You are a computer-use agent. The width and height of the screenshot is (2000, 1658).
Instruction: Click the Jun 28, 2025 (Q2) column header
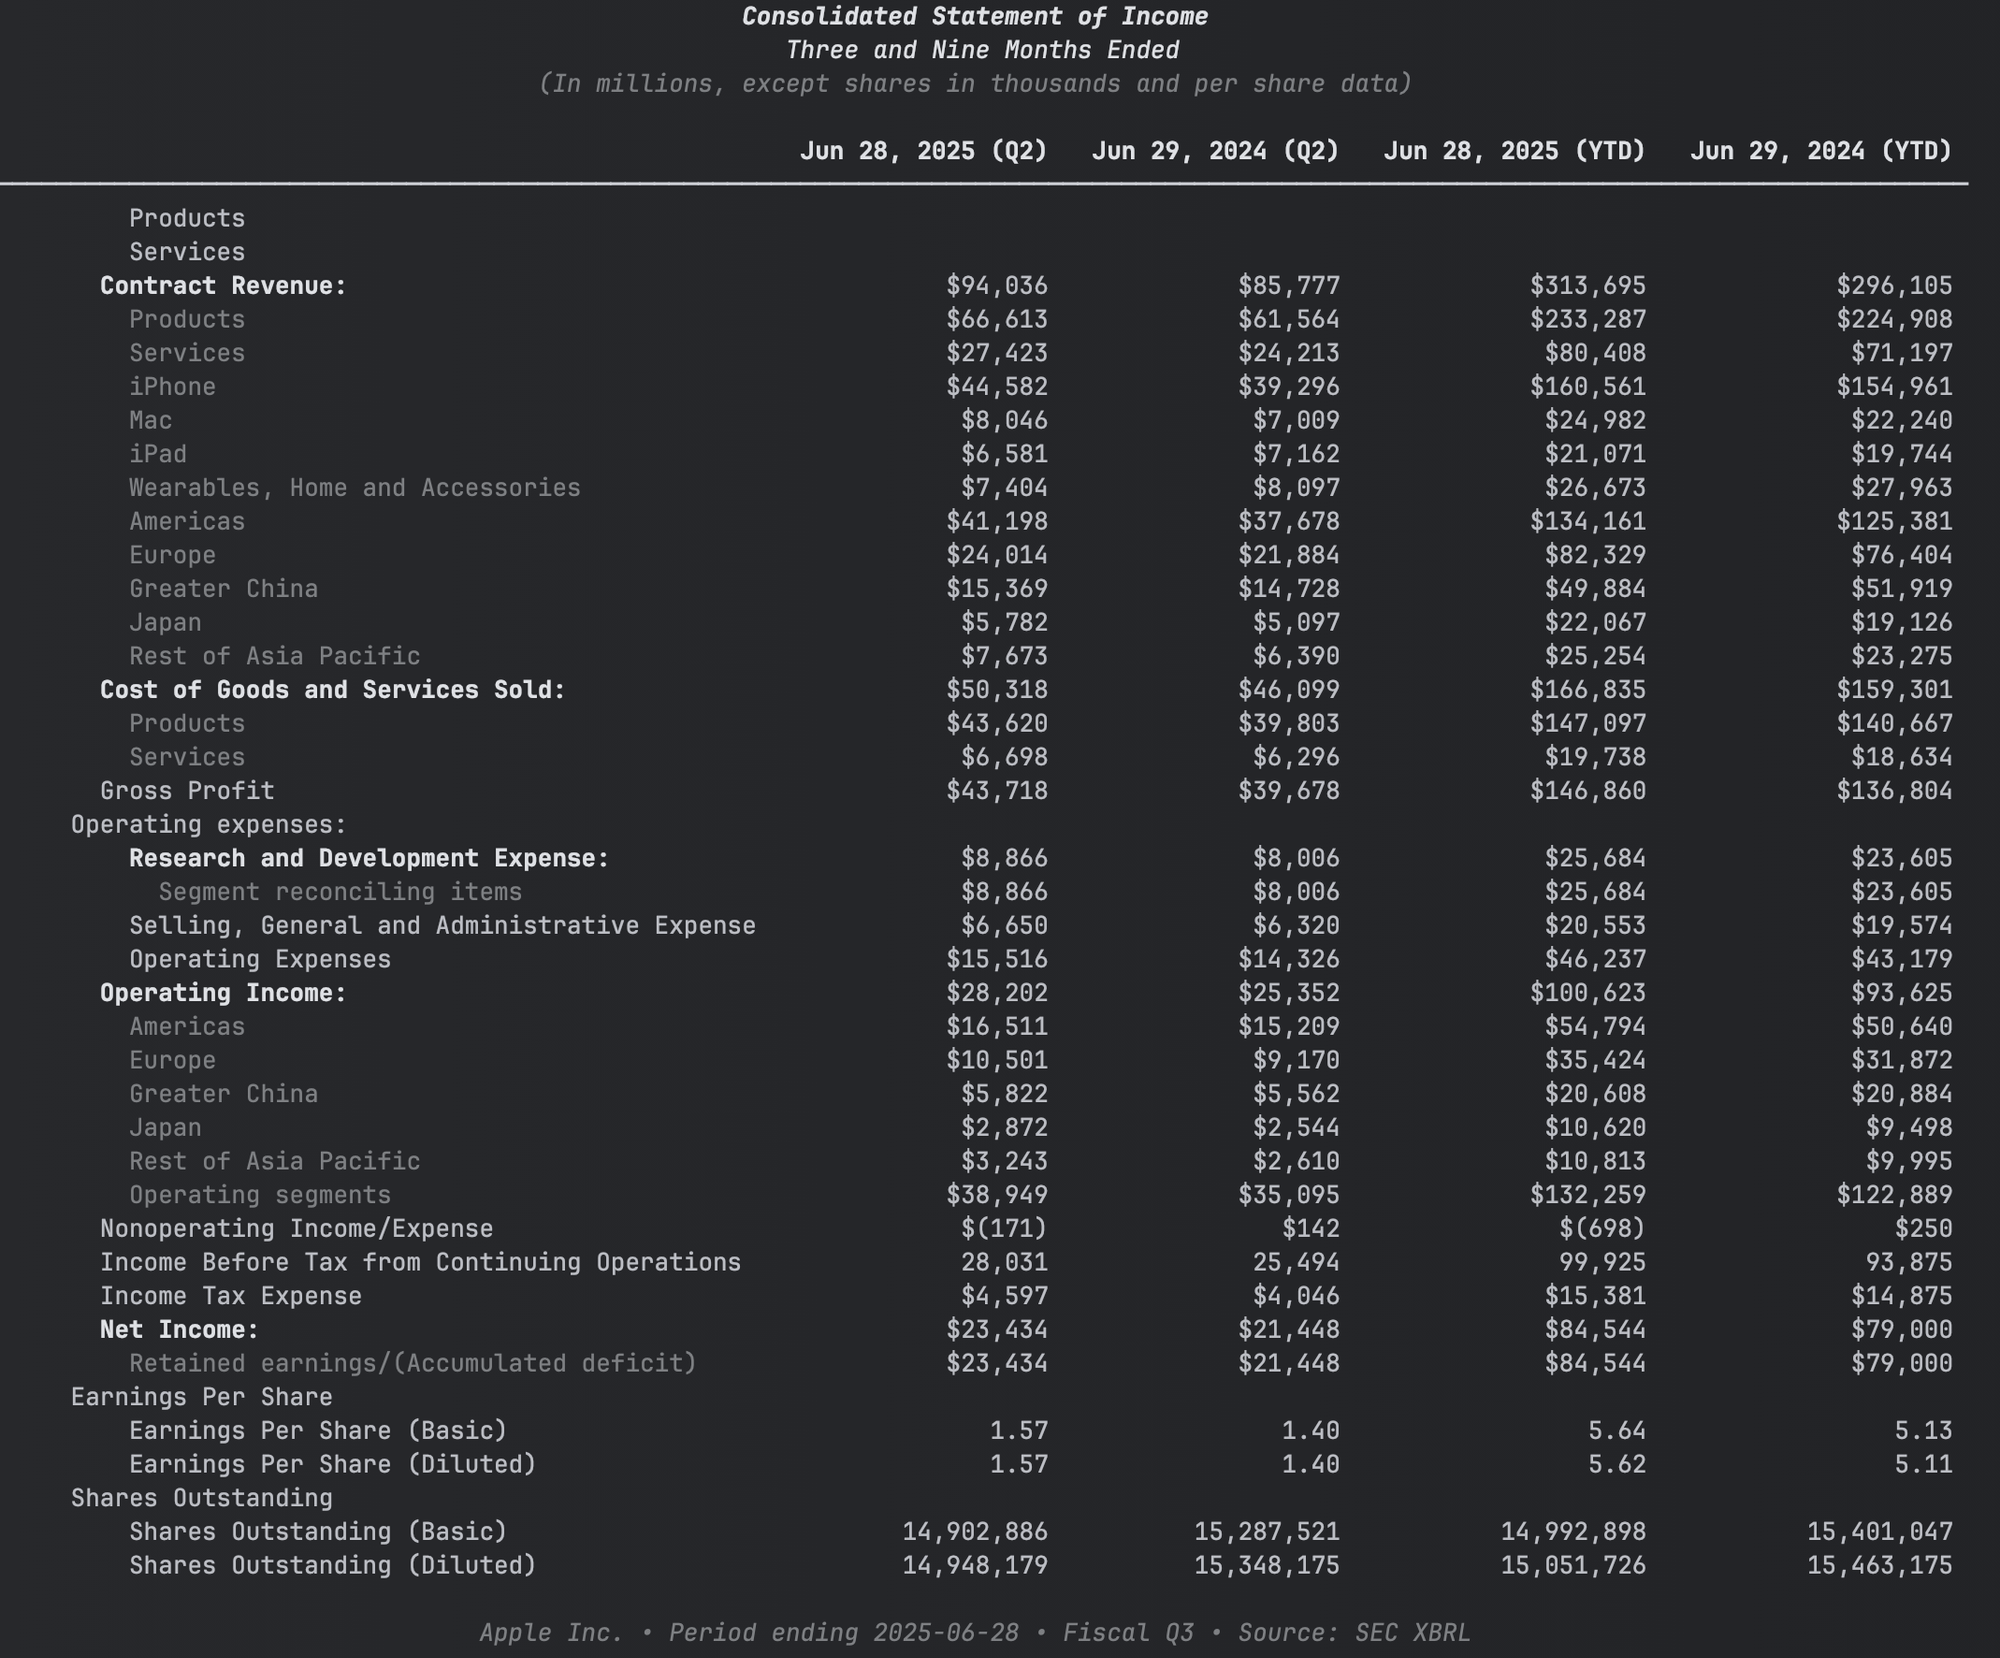(923, 151)
